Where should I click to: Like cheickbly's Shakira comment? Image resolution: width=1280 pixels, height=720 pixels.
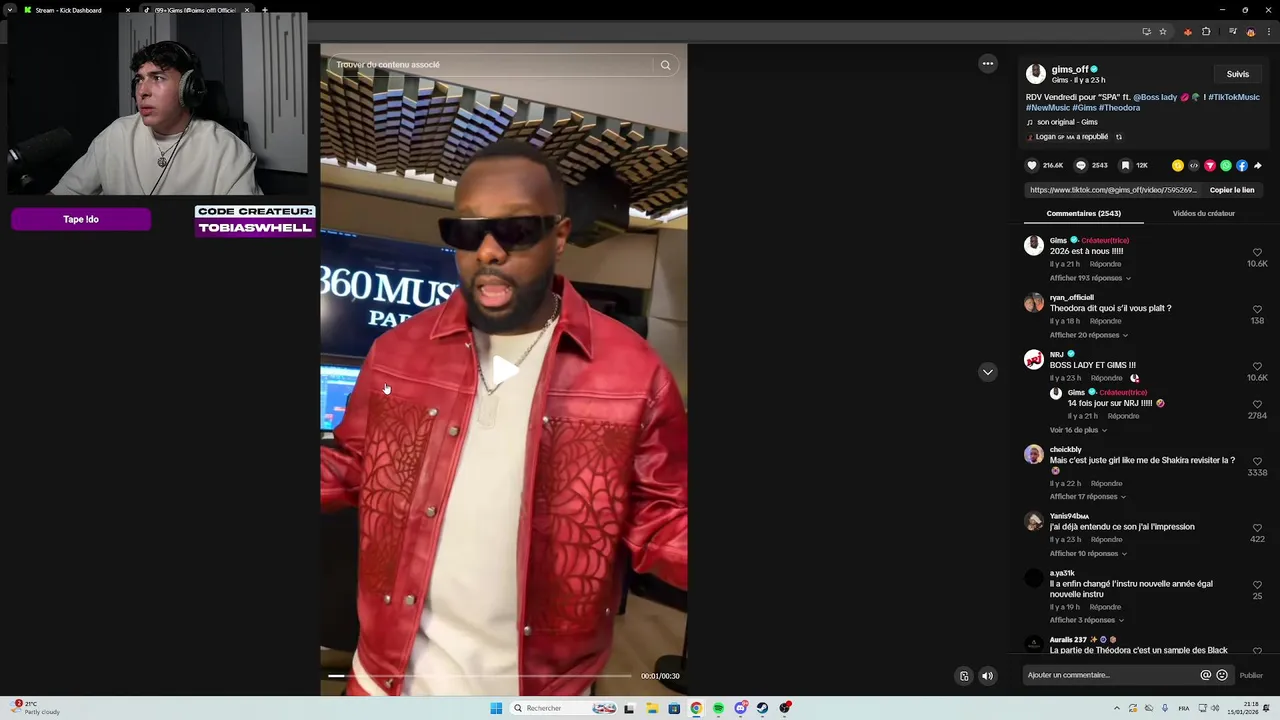click(1257, 462)
